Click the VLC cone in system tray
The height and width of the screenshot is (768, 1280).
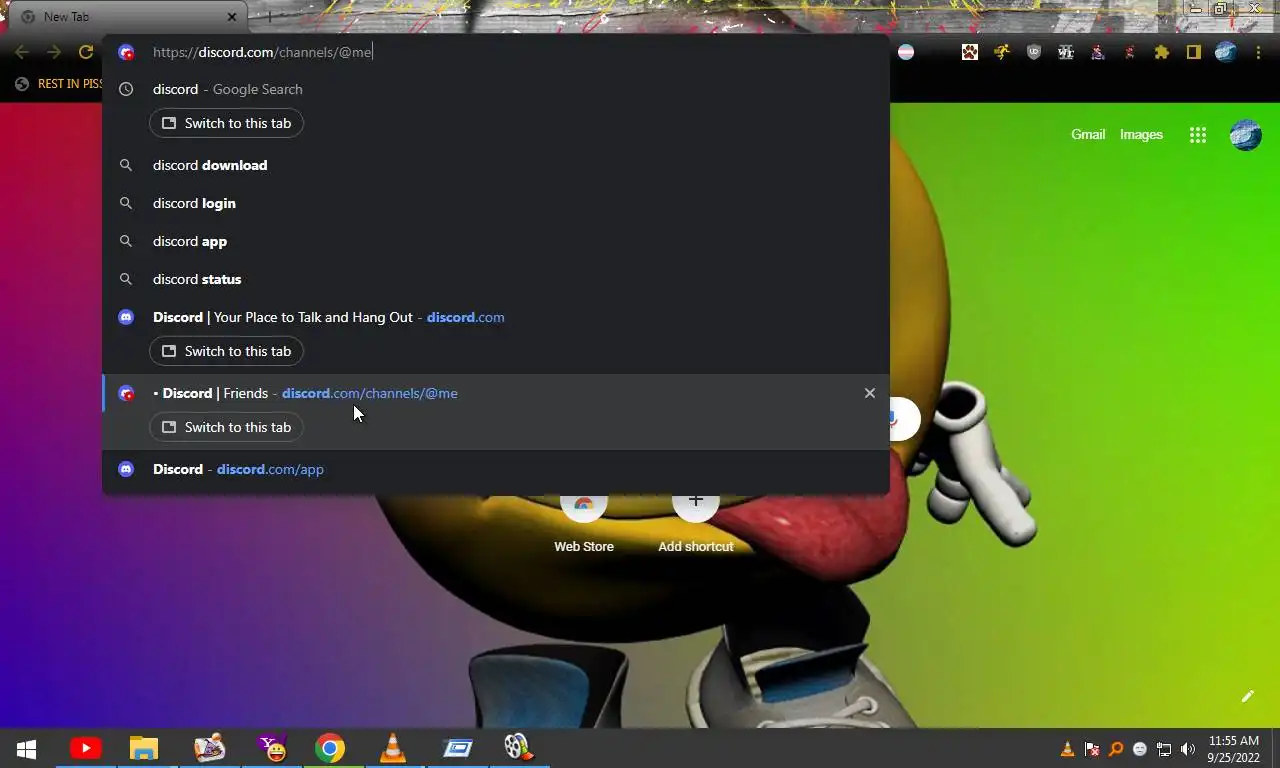(x=1067, y=749)
